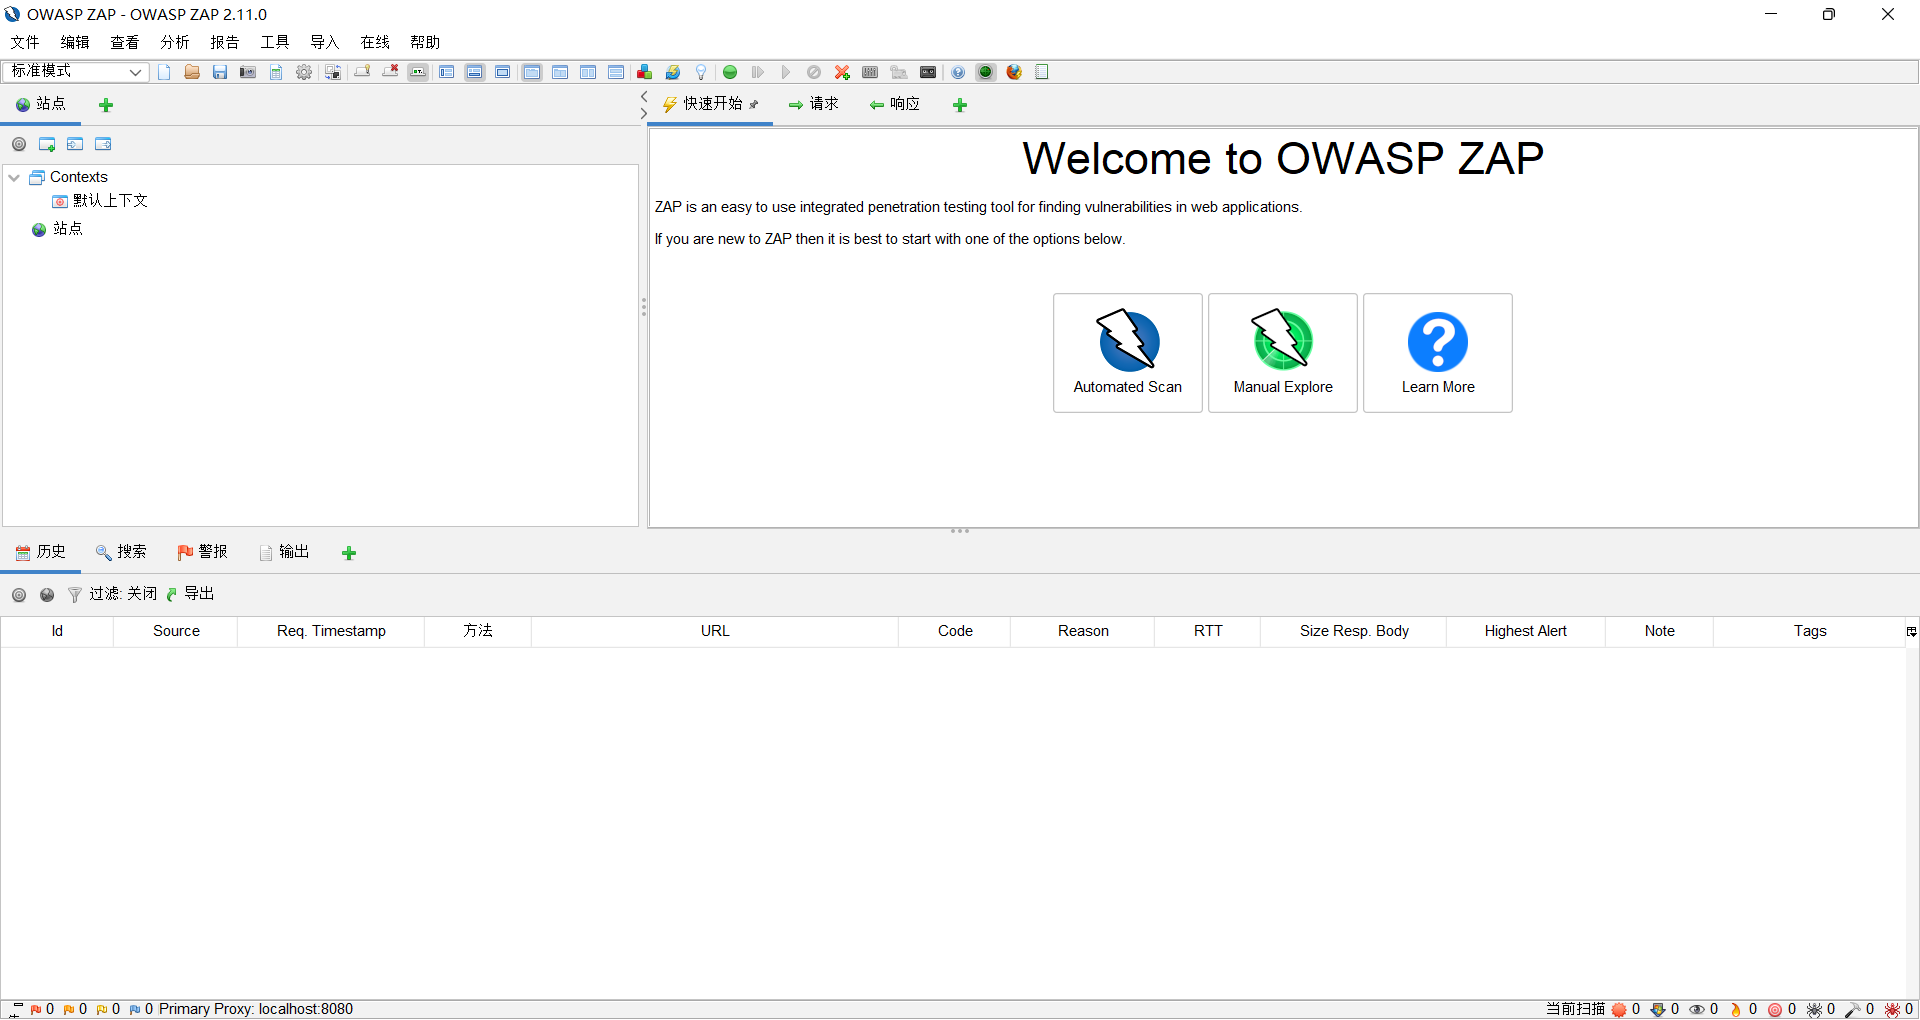
Task: Click the continue play arrow in toolbar
Action: [786, 72]
